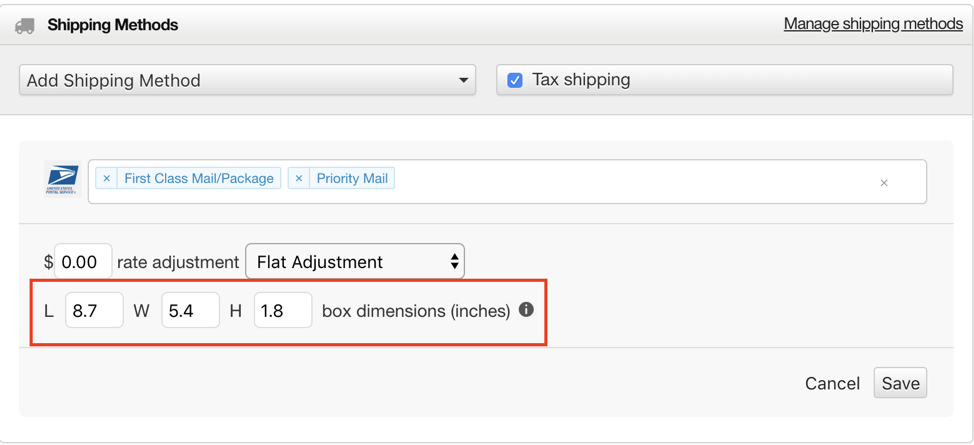The image size is (974, 445).
Task: Click the L length dimension field
Action: click(94, 310)
